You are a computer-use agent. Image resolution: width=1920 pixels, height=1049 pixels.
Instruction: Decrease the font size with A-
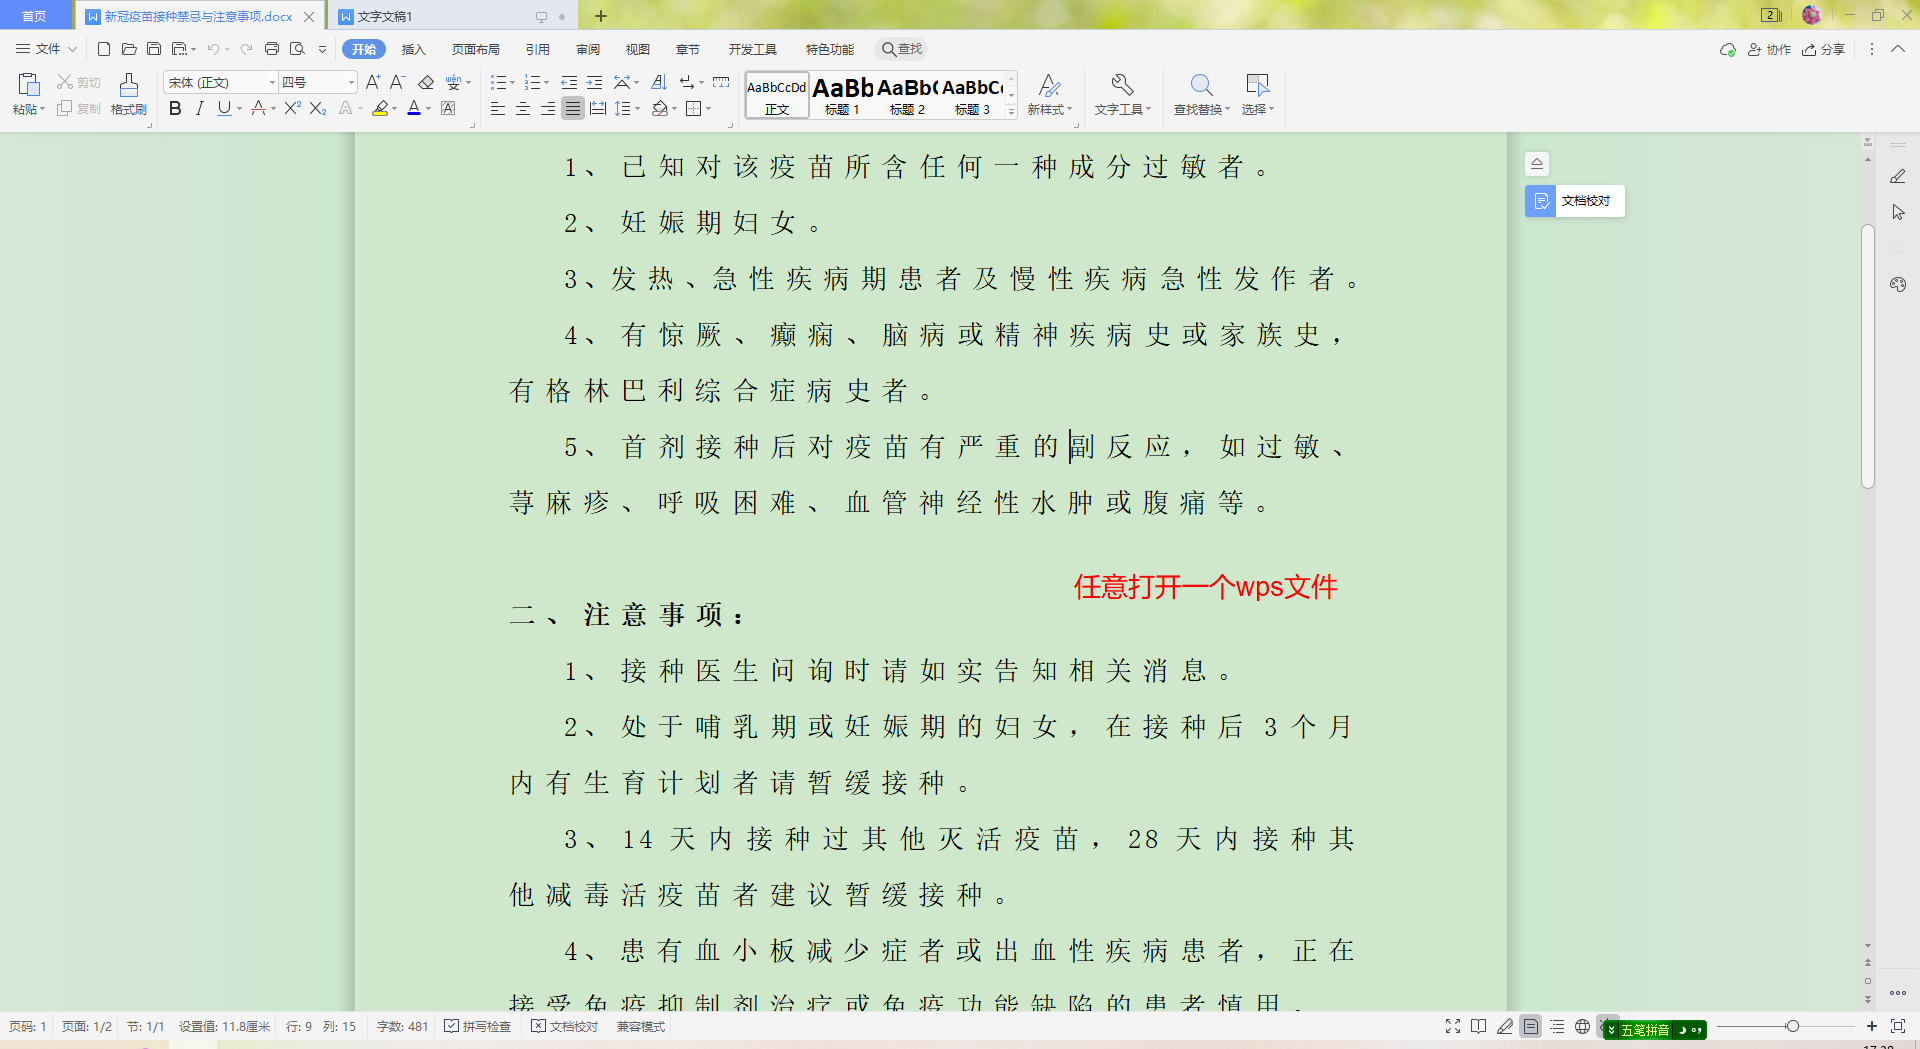[397, 82]
